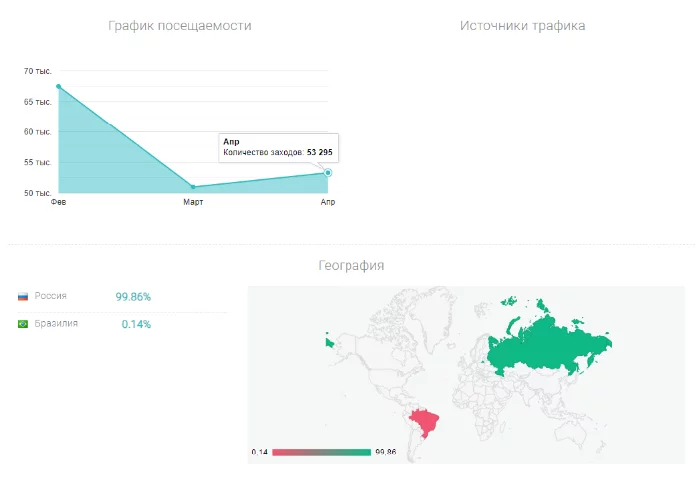Click the "Источники трафика" heading
The width and height of the screenshot is (699, 495).
(523, 25)
